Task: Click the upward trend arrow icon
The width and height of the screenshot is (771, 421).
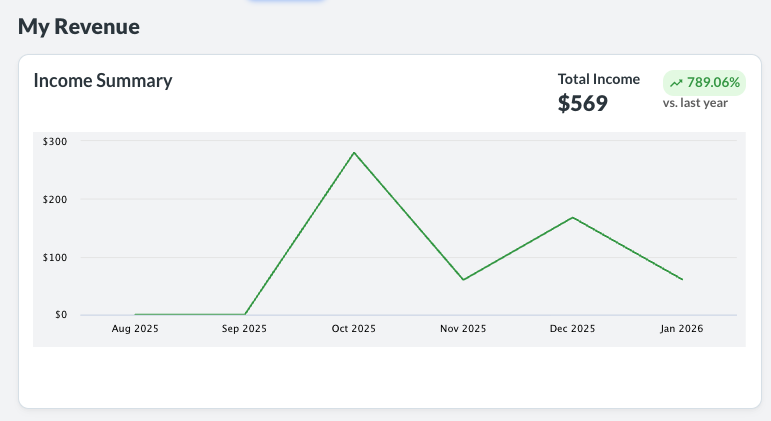Action: [x=677, y=83]
